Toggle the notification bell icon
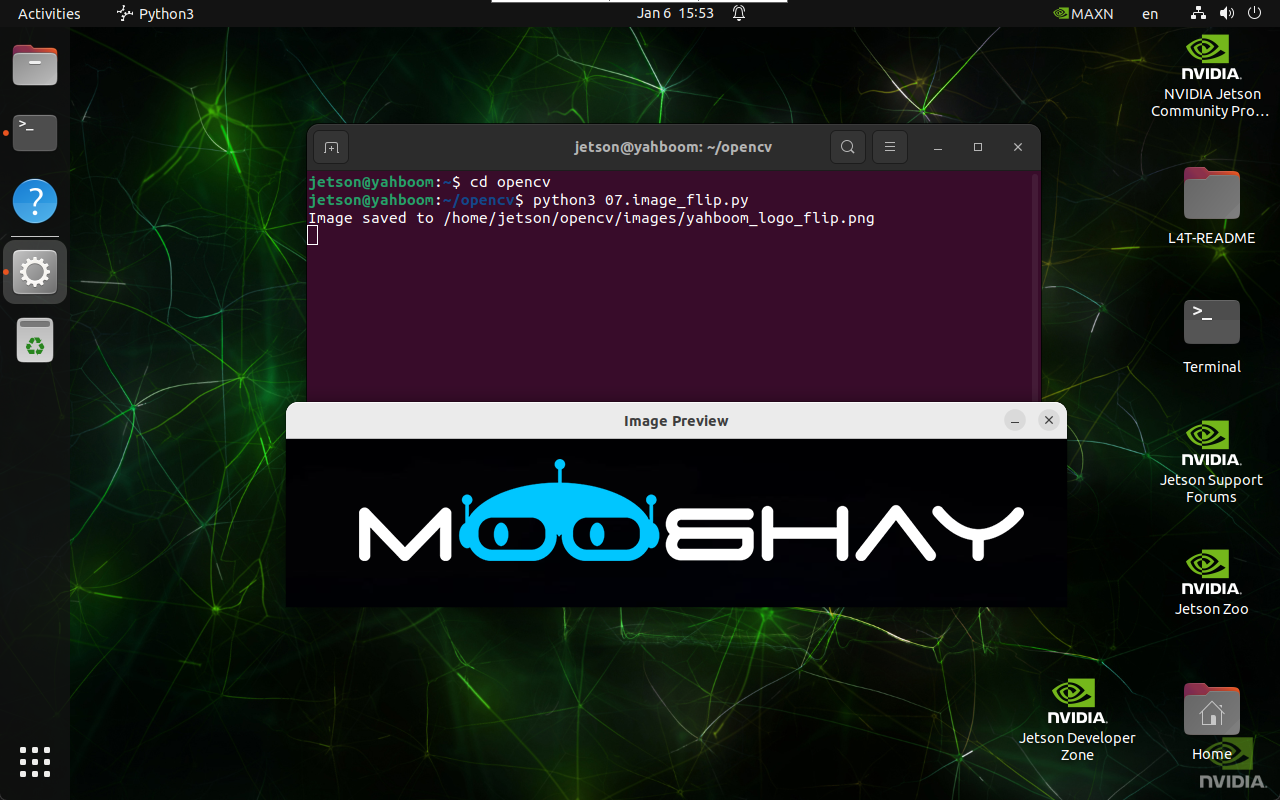 tap(739, 13)
